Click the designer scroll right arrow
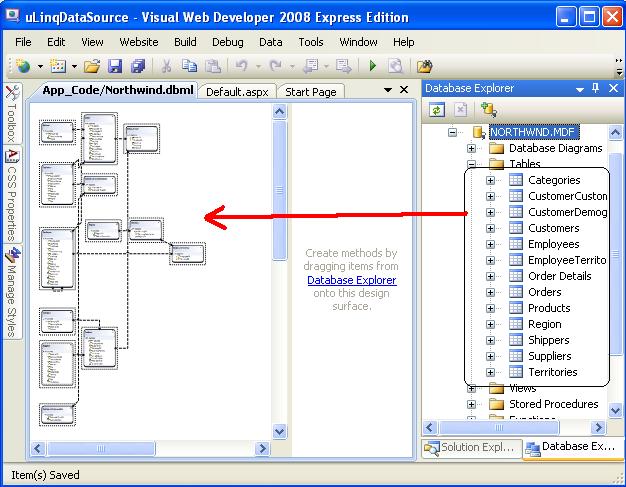 262,448
